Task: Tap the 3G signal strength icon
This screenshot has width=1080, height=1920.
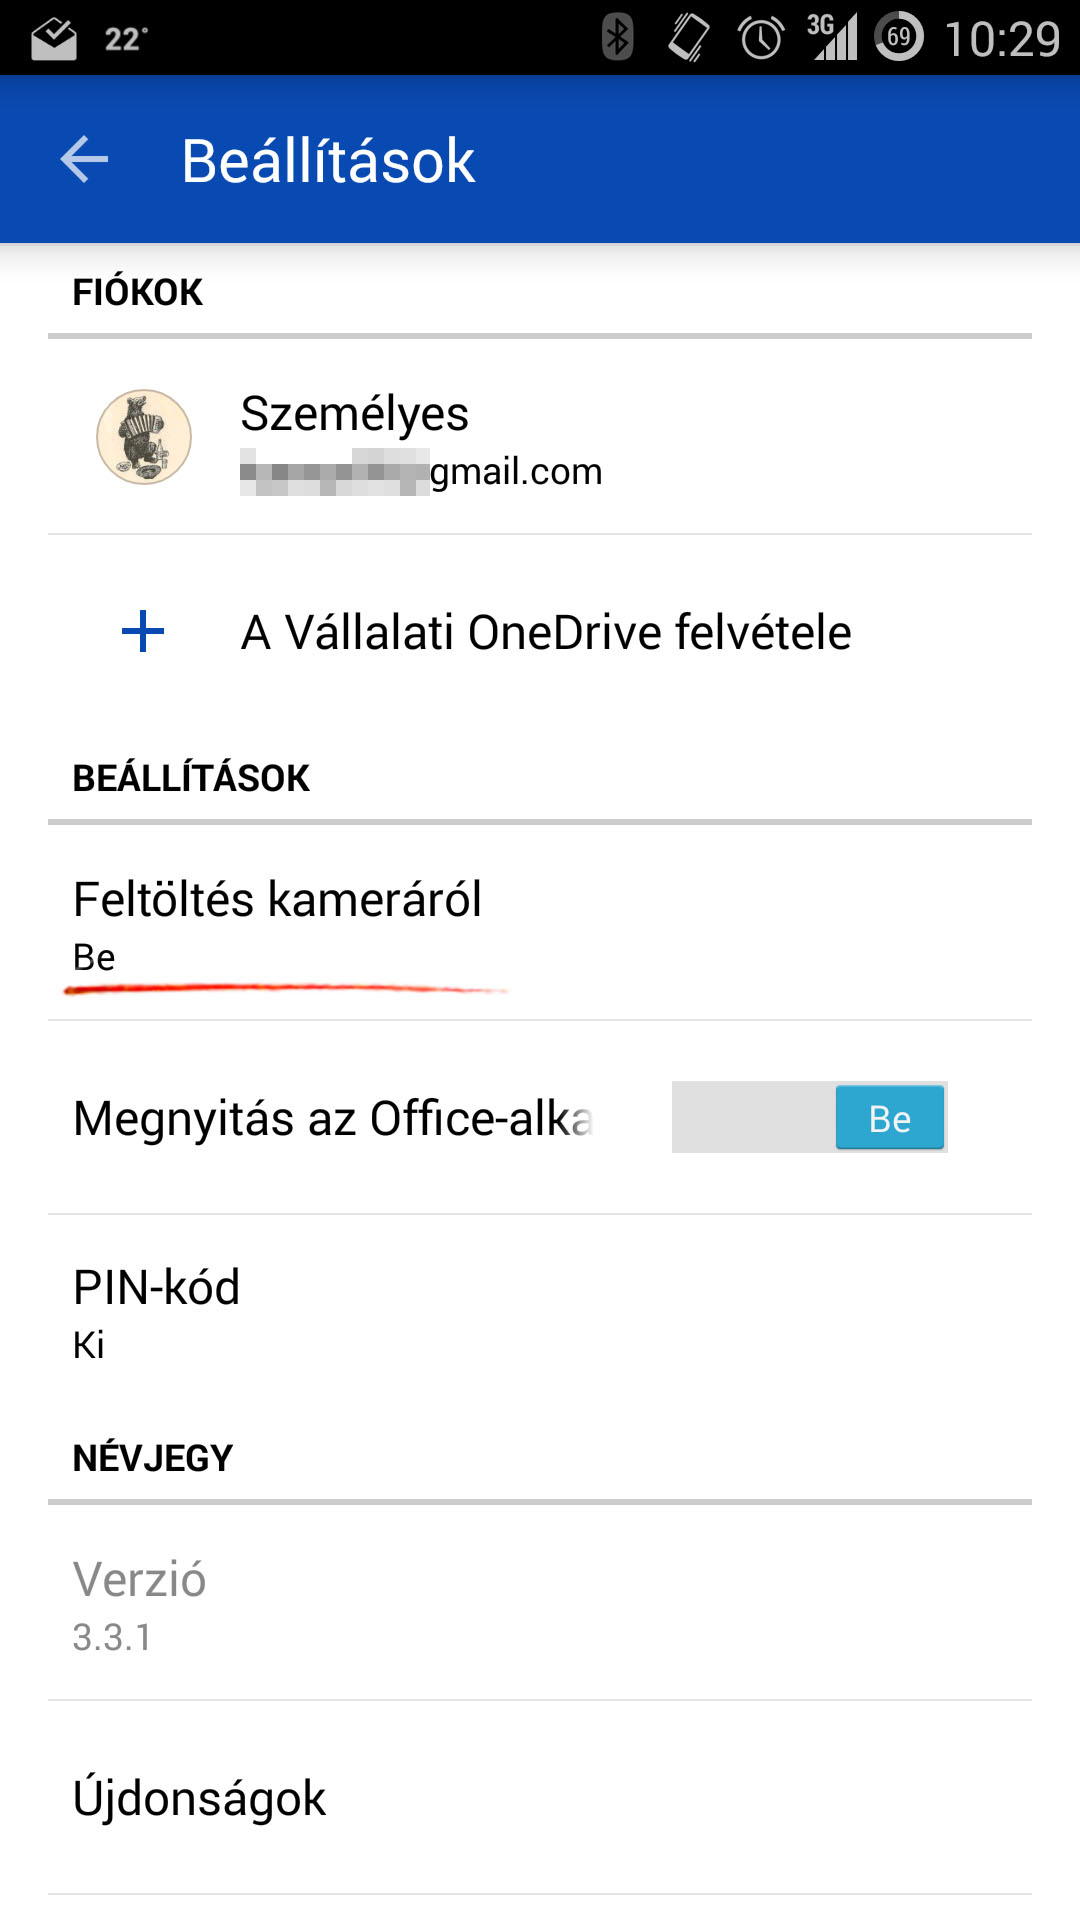Action: click(832, 38)
